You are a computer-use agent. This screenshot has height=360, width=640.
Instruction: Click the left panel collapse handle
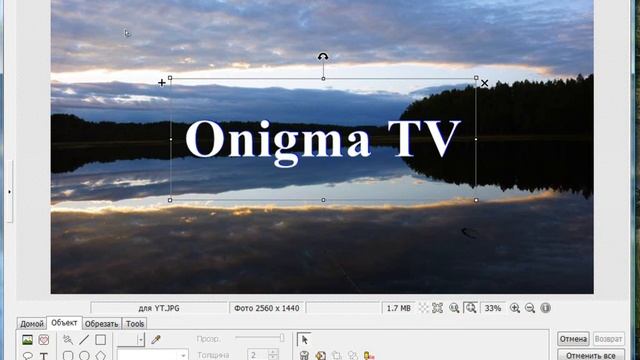[x=9, y=191]
